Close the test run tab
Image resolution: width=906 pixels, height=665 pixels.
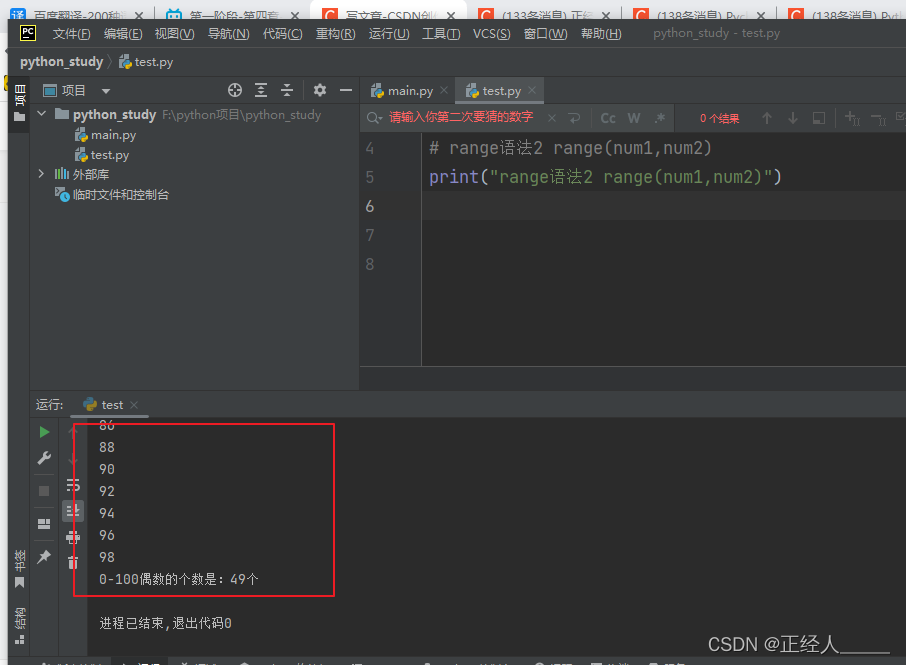point(133,404)
